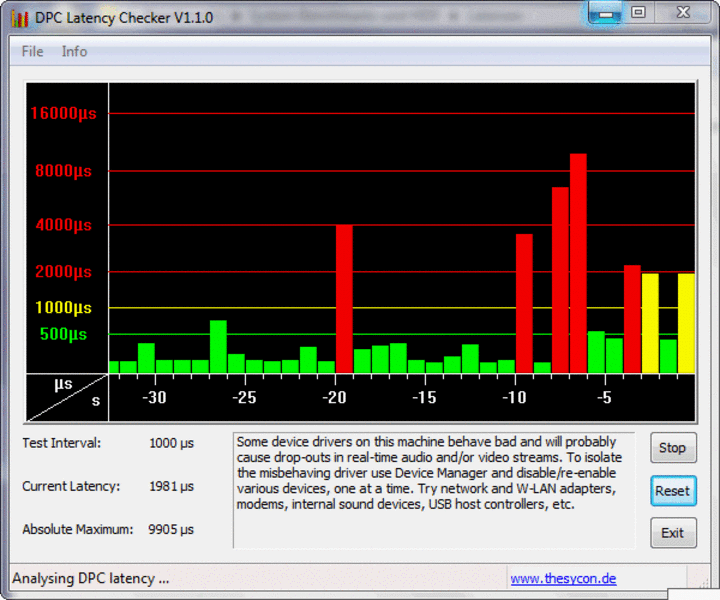Screen dimensions: 720x600
Task: Click the 16000µs axis label
Action: click(63, 113)
